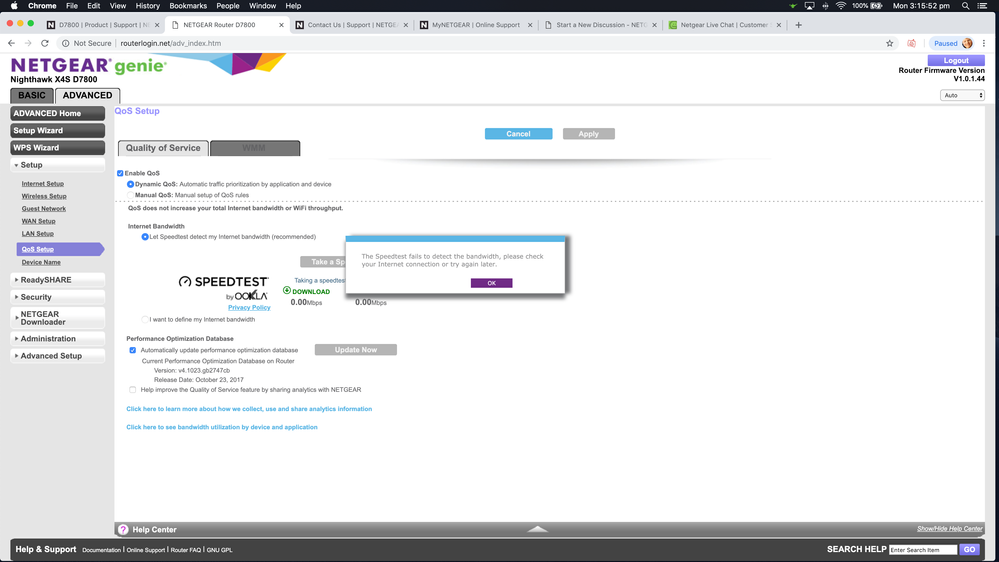Viewport: 999px width, 562px height.
Task: Open the History menu
Action: pos(148,6)
